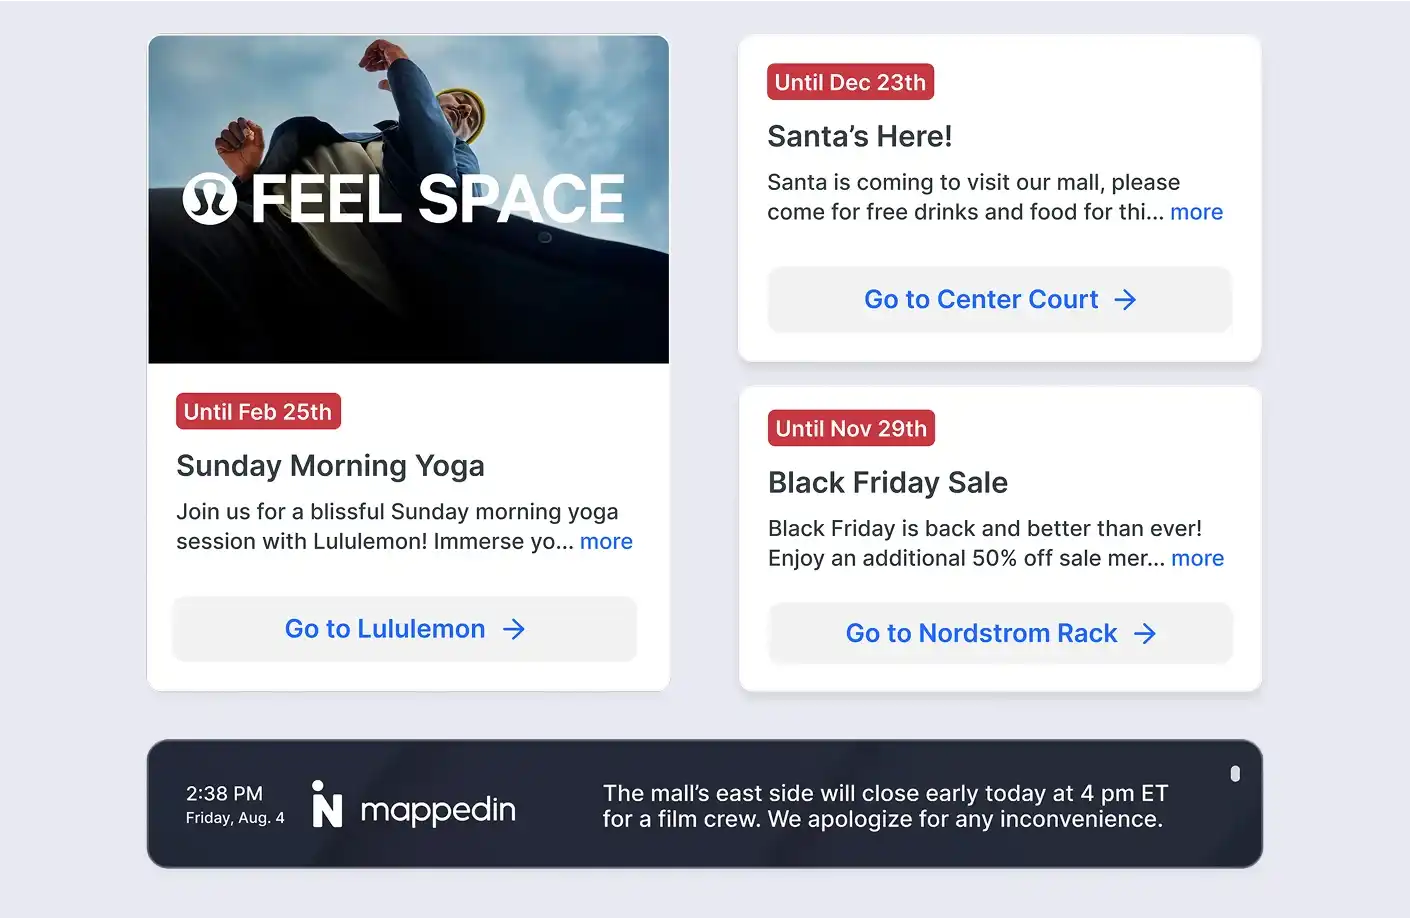The height and width of the screenshot is (918, 1410).
Task: Click the Santa's Here! heading
Action: pos(859,137)
